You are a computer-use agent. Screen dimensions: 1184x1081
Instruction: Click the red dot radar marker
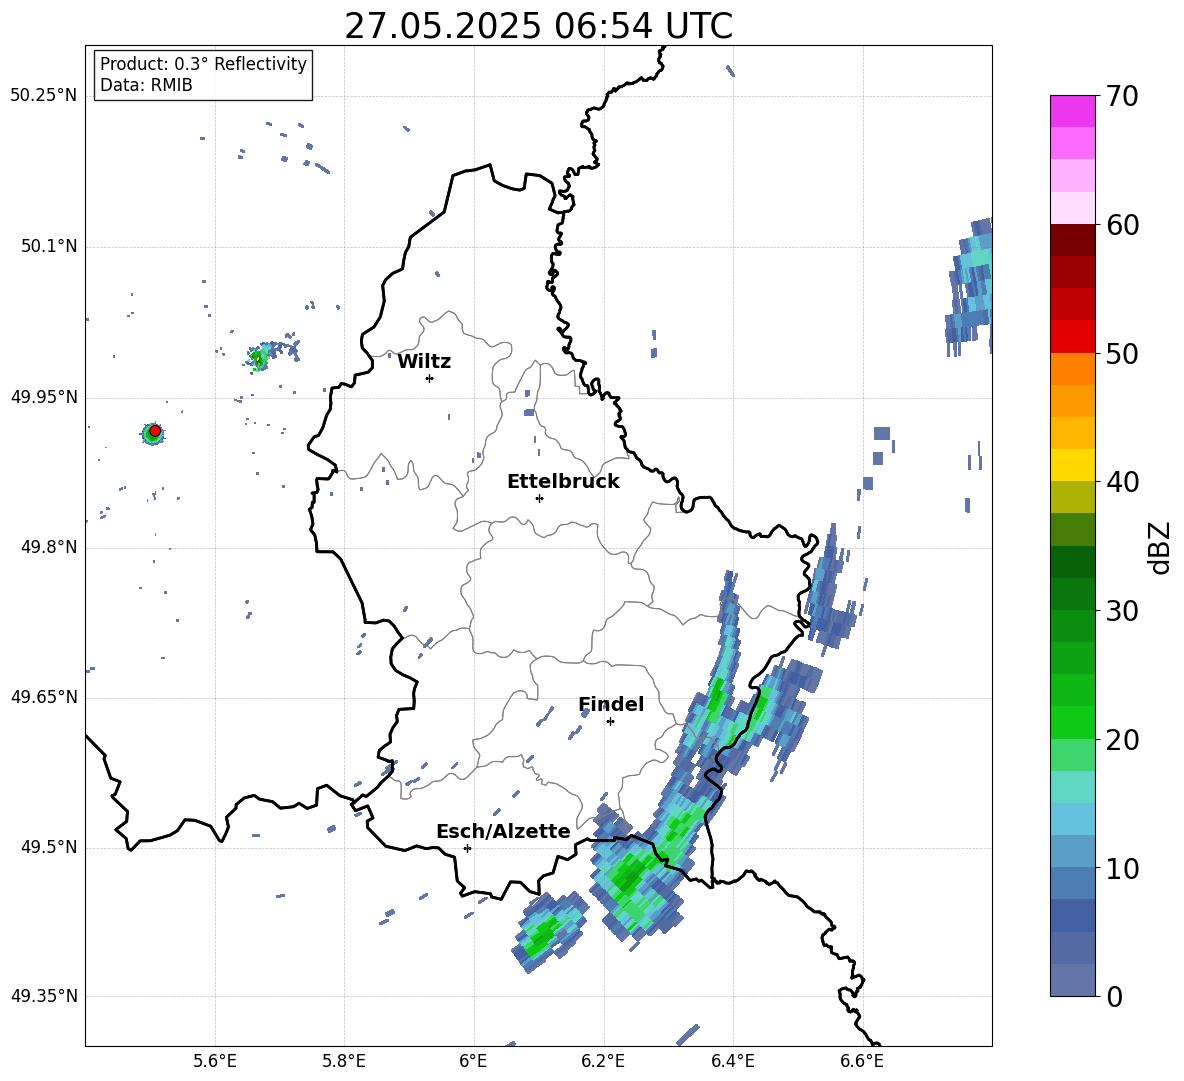tap(155, 431)
